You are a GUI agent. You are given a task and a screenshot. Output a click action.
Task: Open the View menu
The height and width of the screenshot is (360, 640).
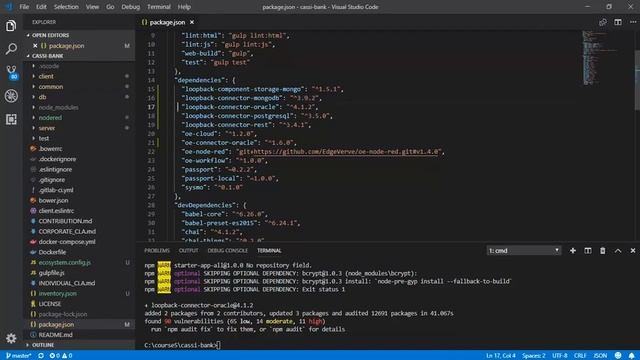pyautogui.click(x=92, y=7)
